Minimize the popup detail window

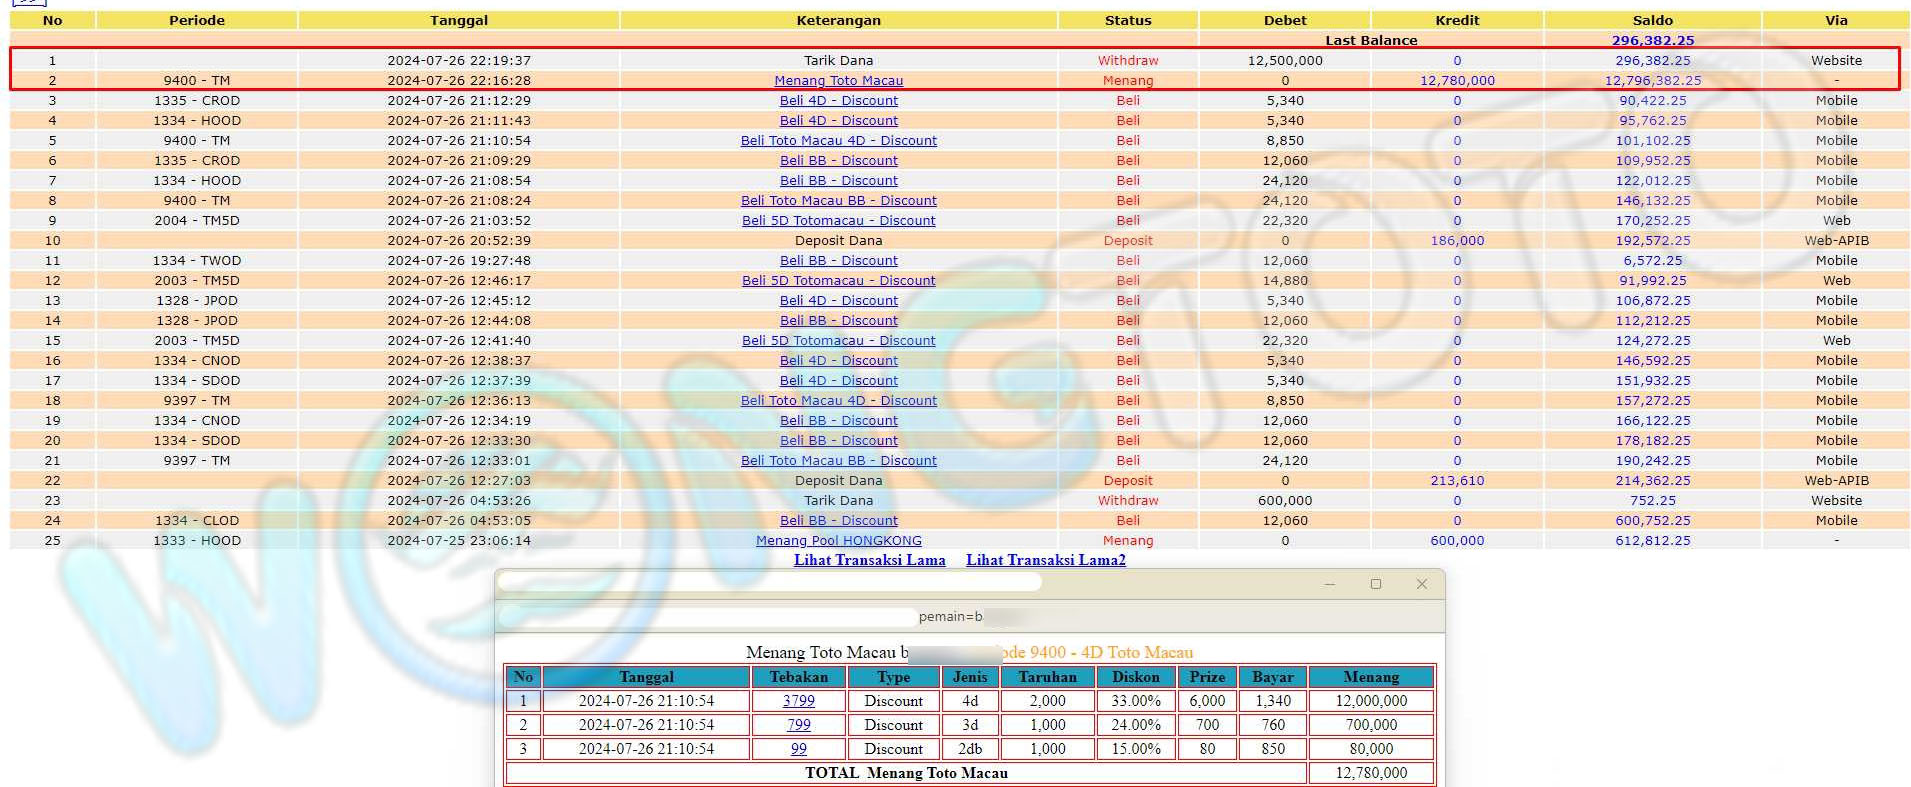1329,584
